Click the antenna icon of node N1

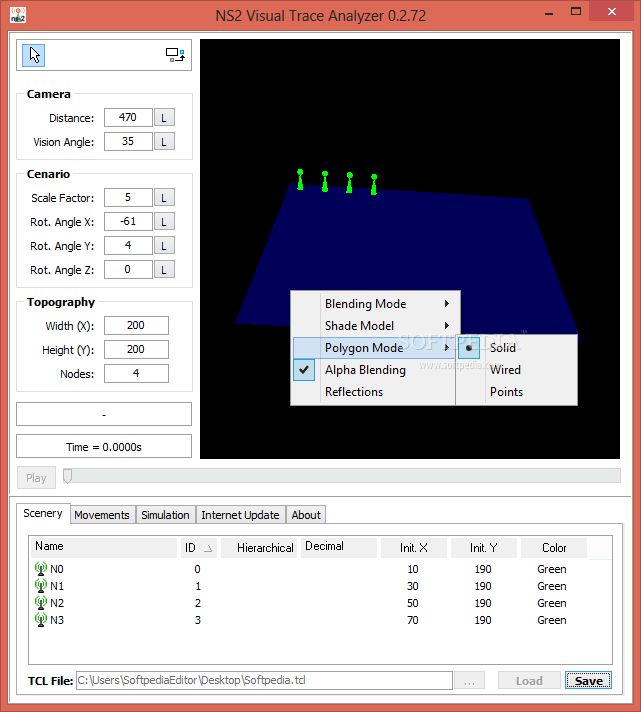click(x=41, y=586)
